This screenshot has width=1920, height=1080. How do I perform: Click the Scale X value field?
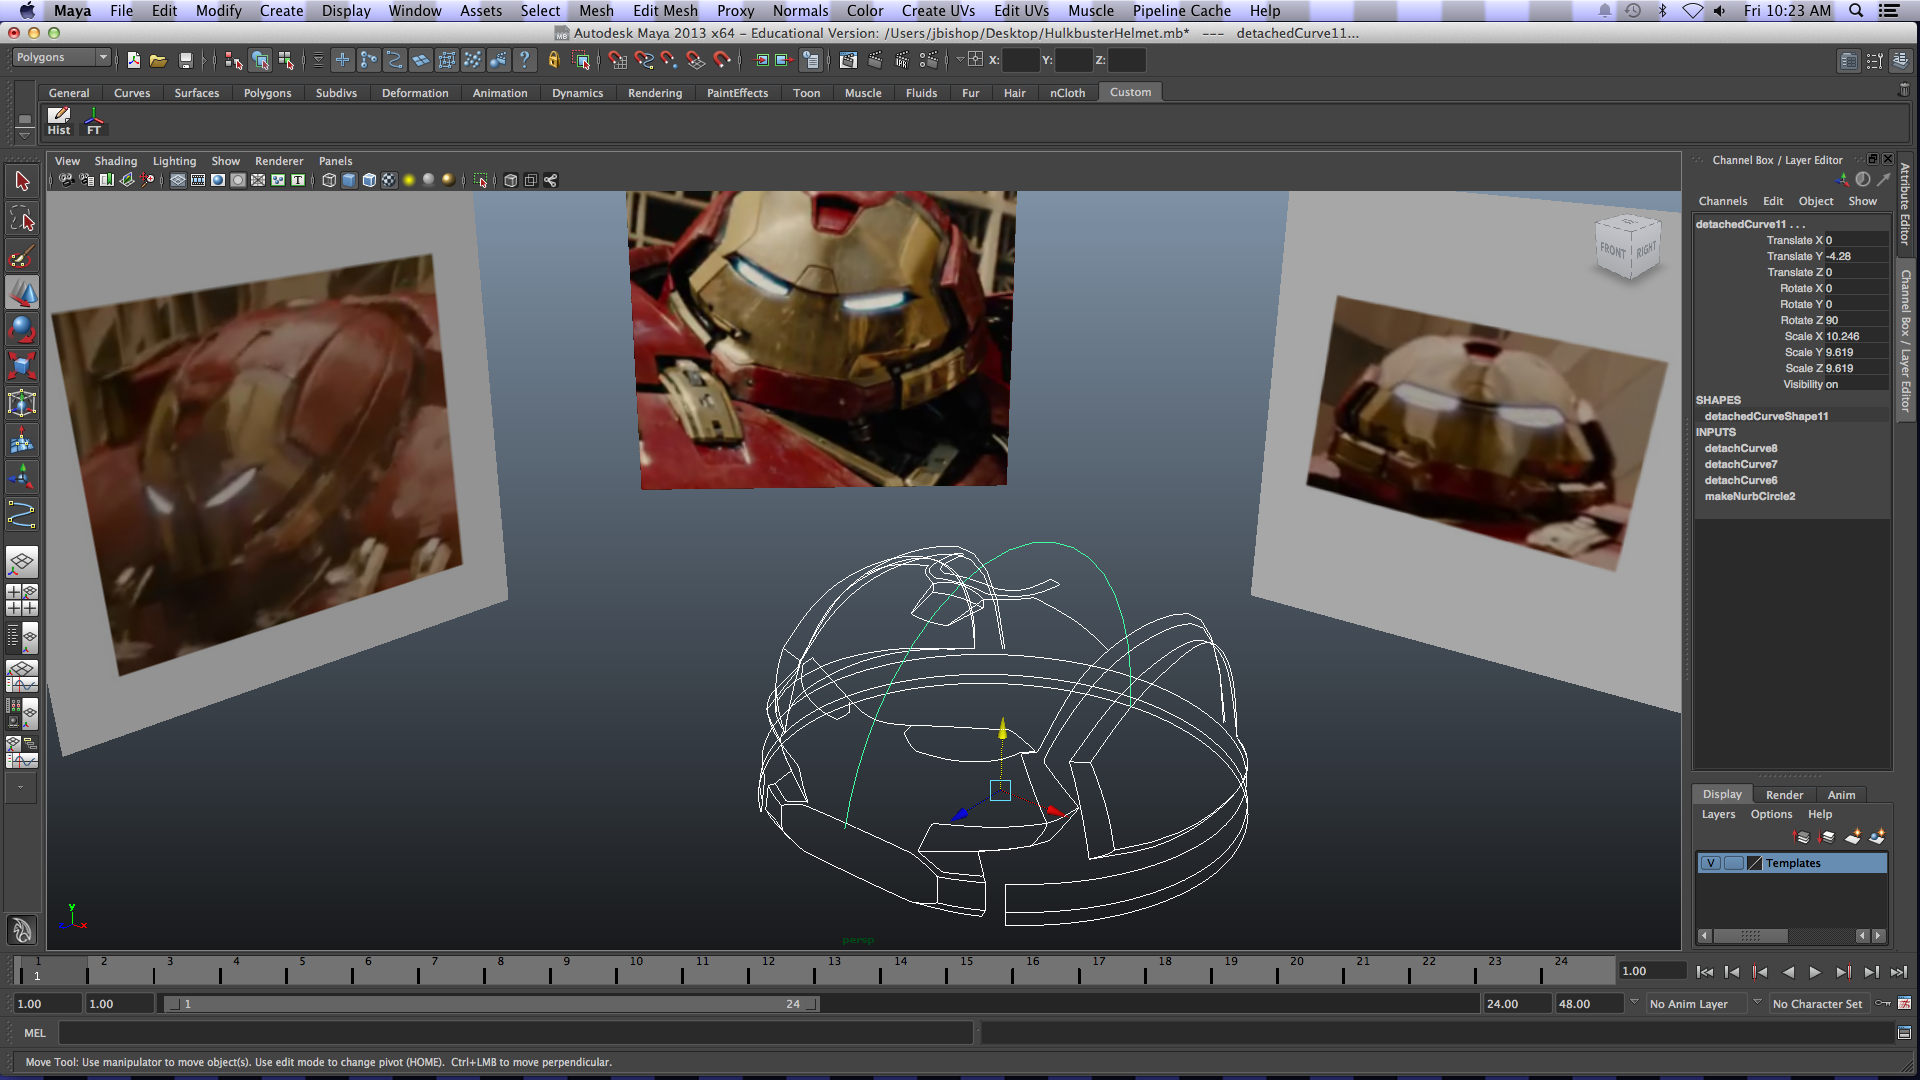1855,336
